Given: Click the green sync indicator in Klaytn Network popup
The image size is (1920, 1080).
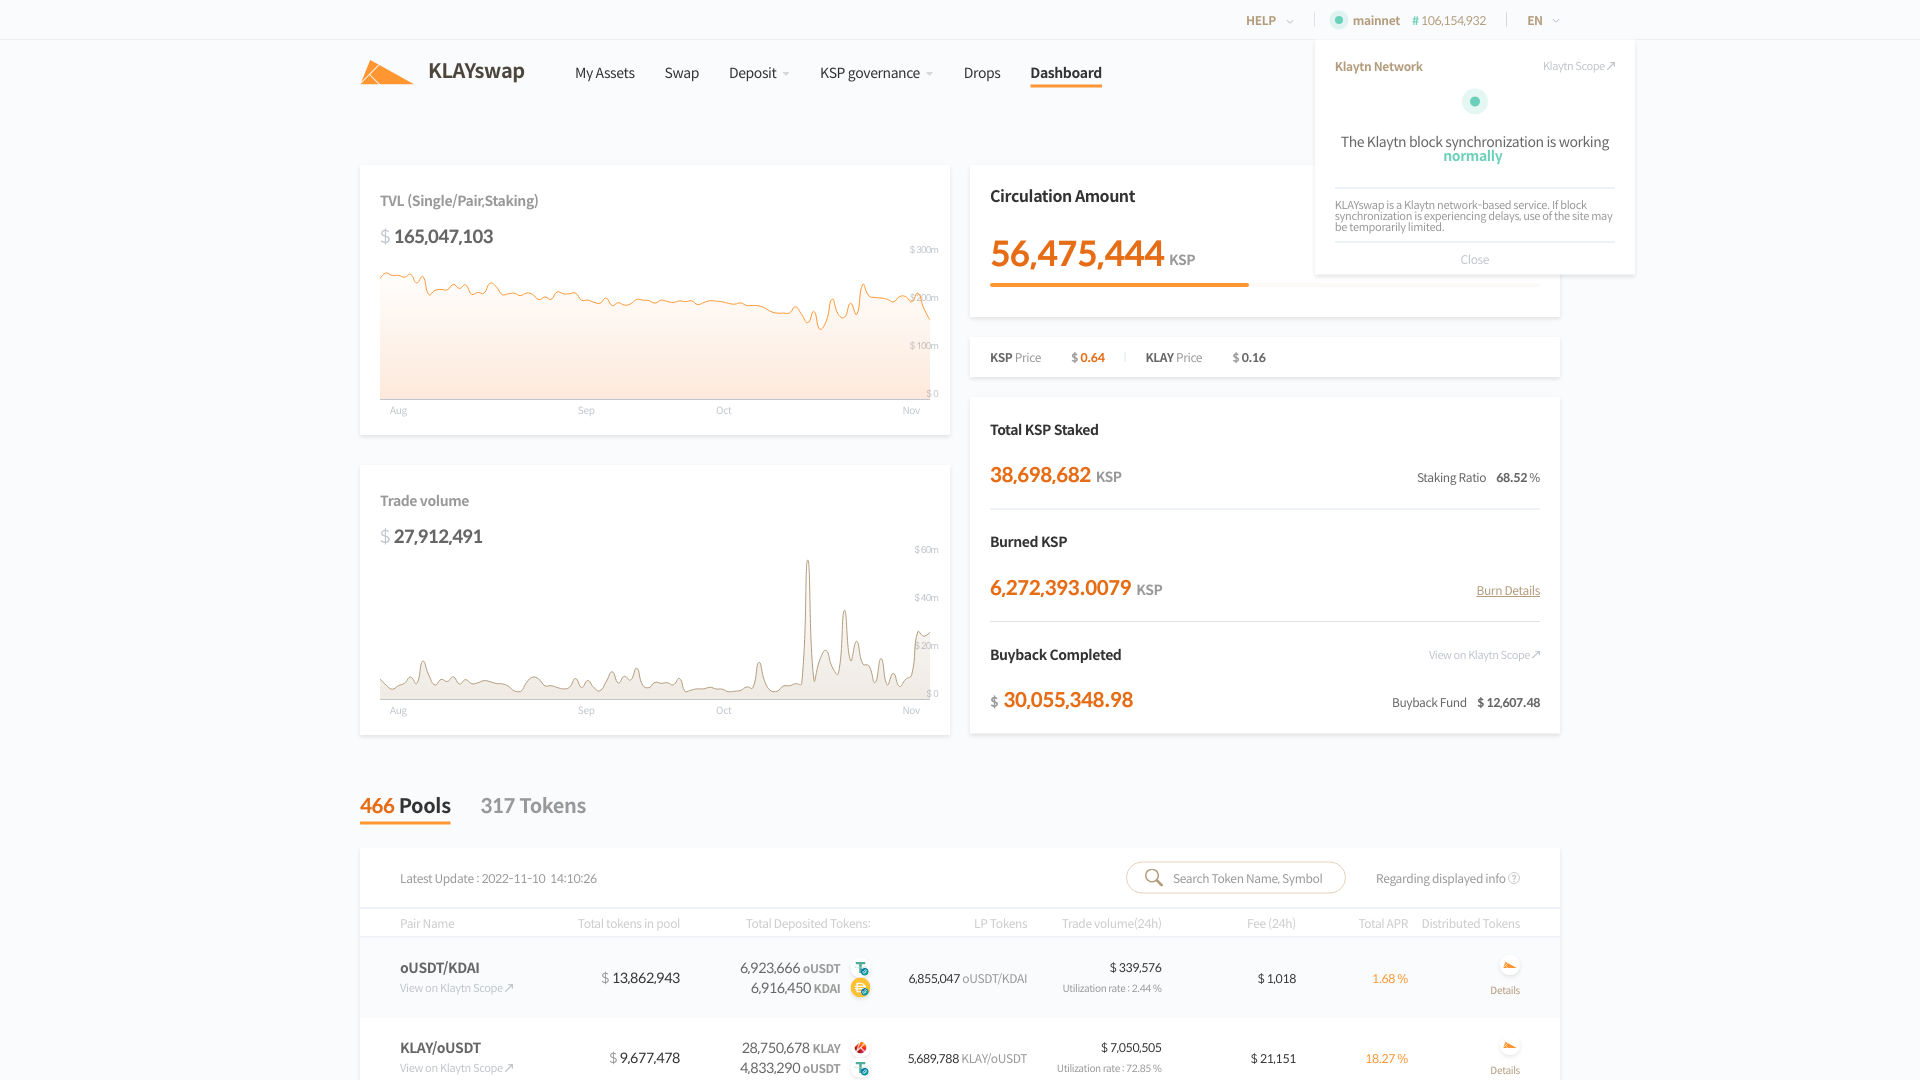Looking at the screenshot, I should [1474, 101].
